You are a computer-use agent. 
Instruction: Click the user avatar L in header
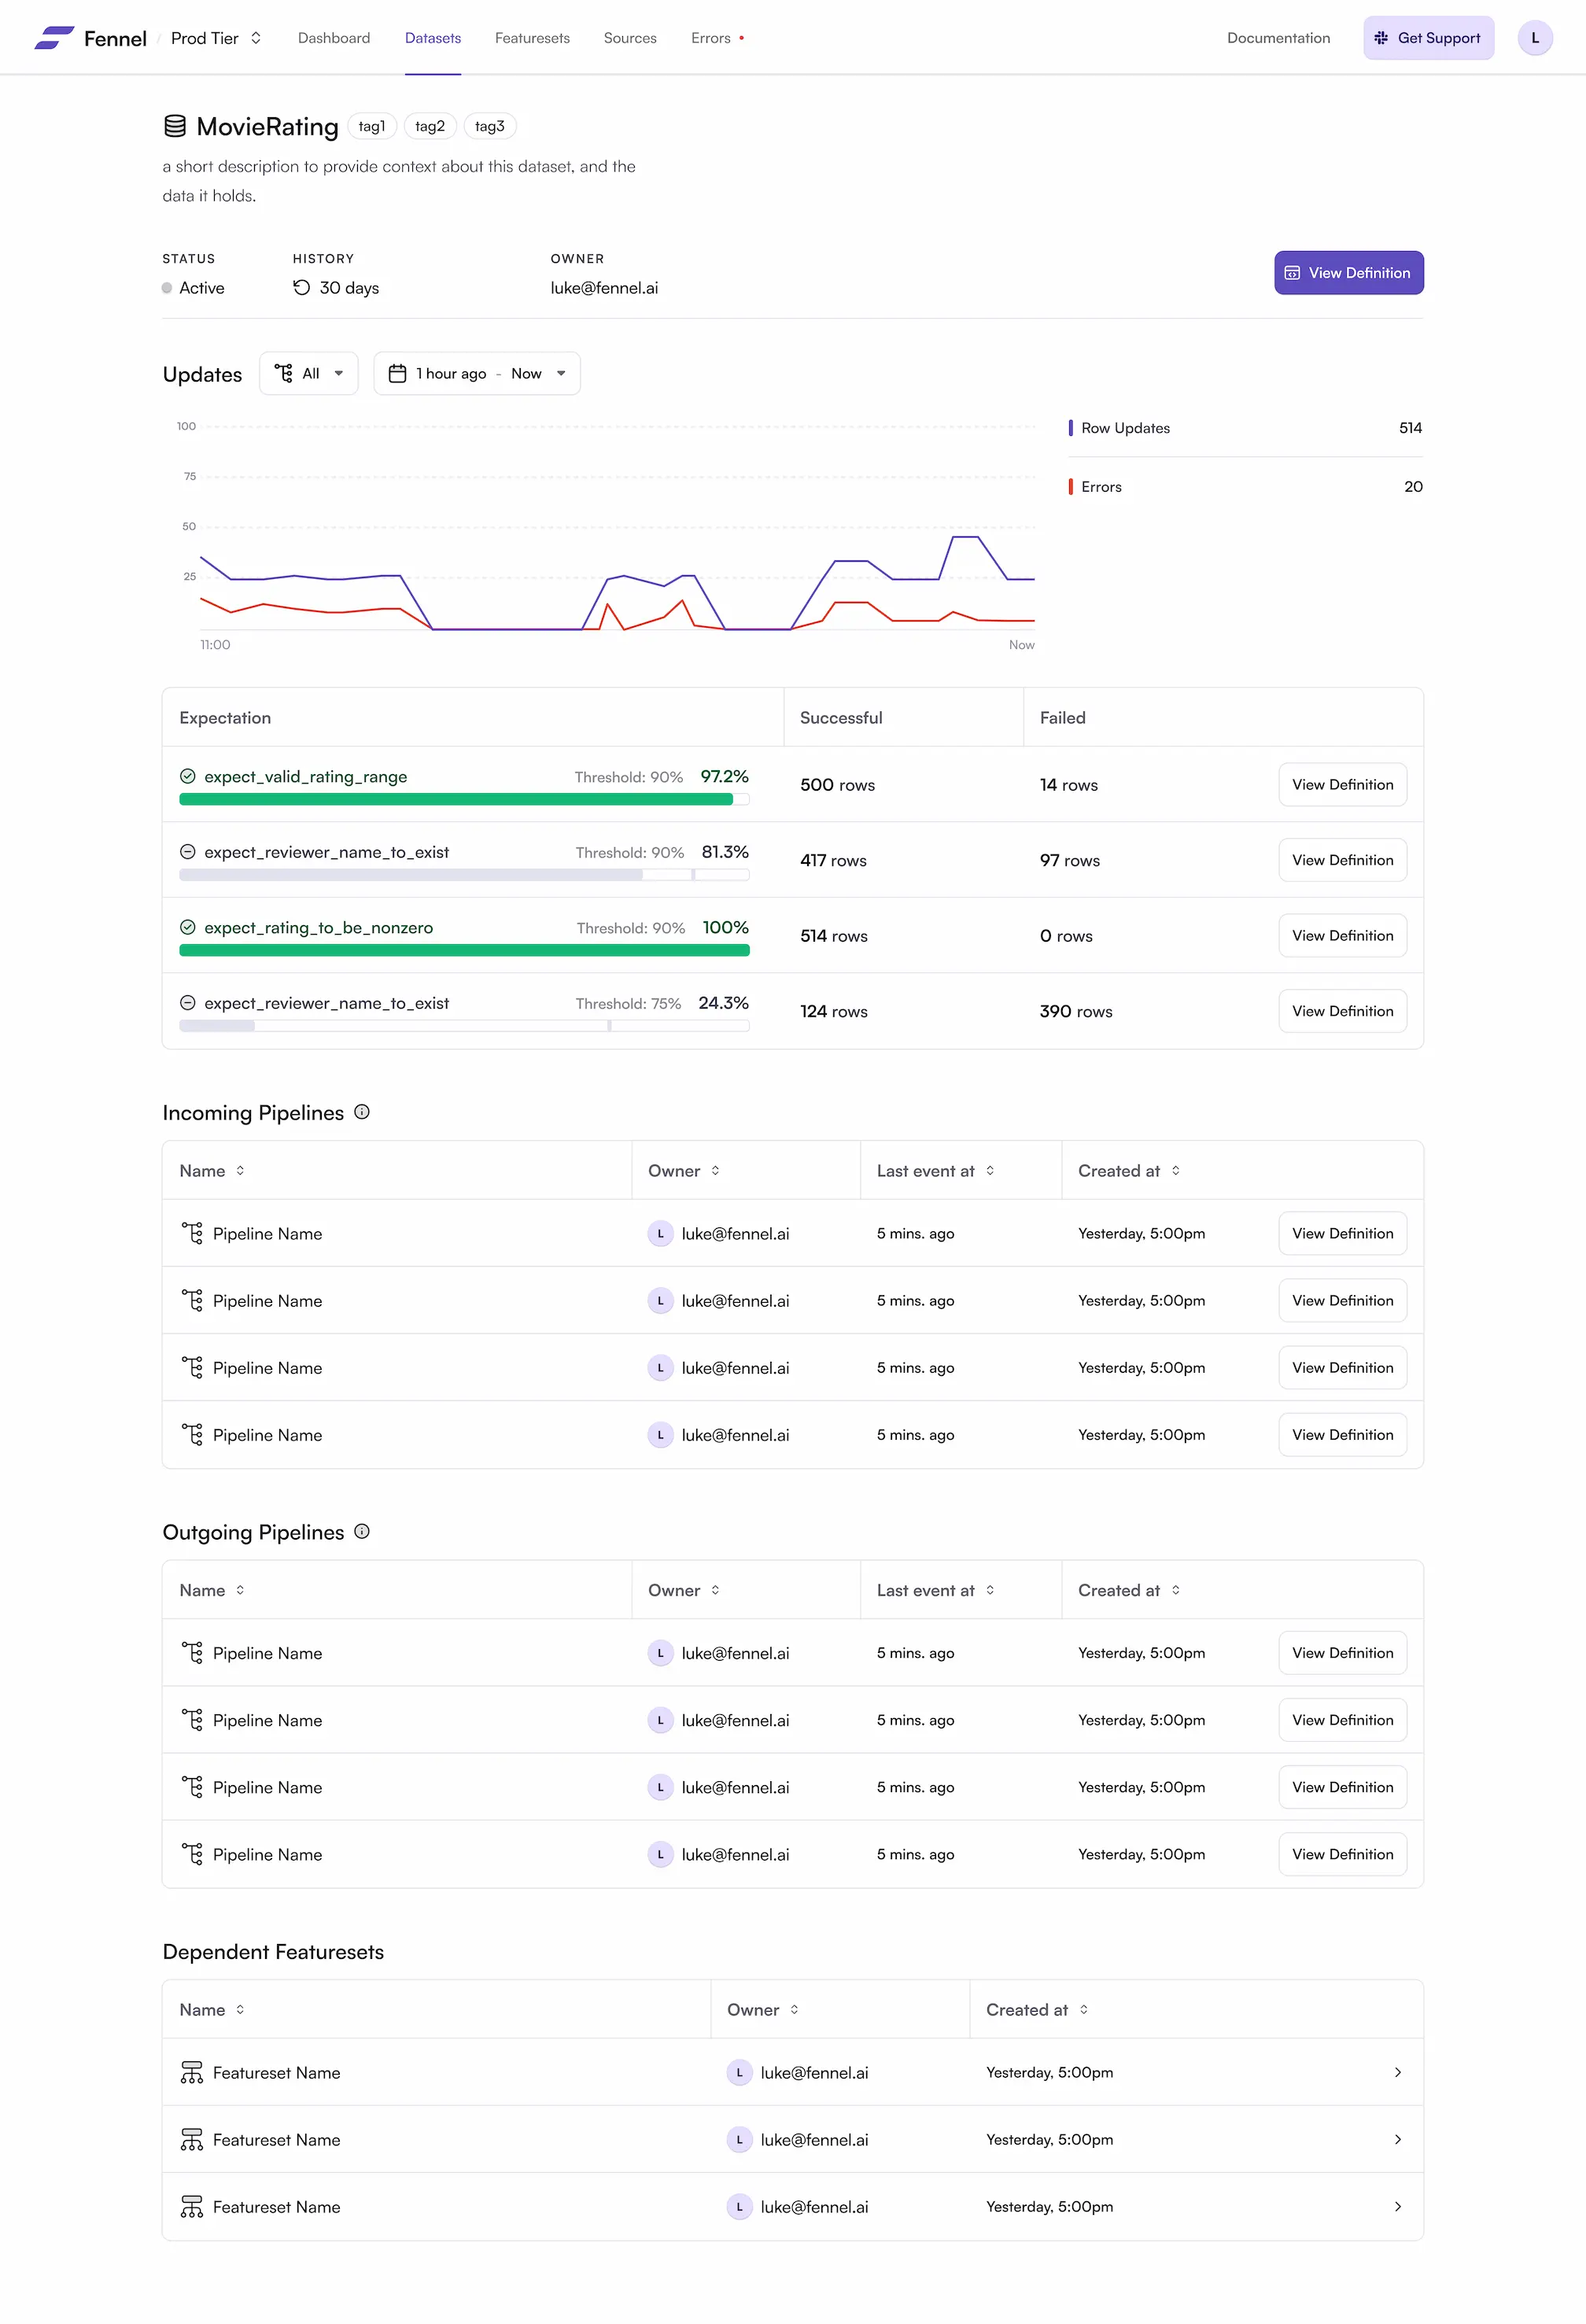[x=1534, y=38]
